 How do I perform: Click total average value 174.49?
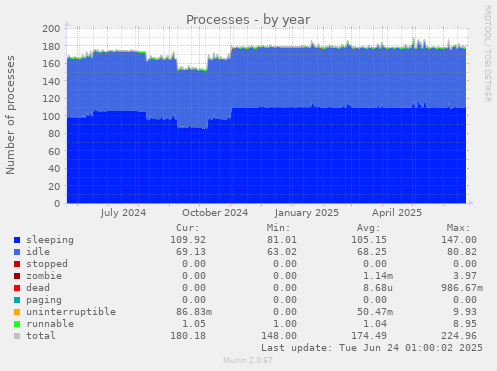pos(369,336)
